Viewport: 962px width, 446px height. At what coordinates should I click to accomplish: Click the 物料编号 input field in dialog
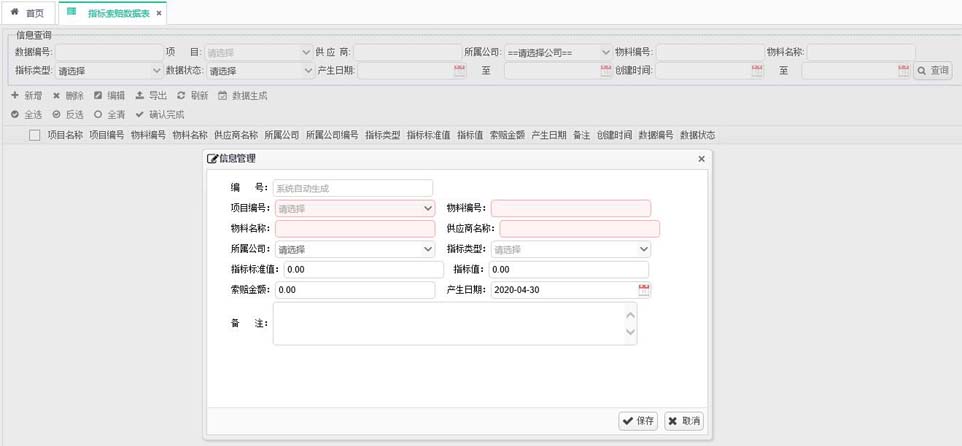coord(570,209)
